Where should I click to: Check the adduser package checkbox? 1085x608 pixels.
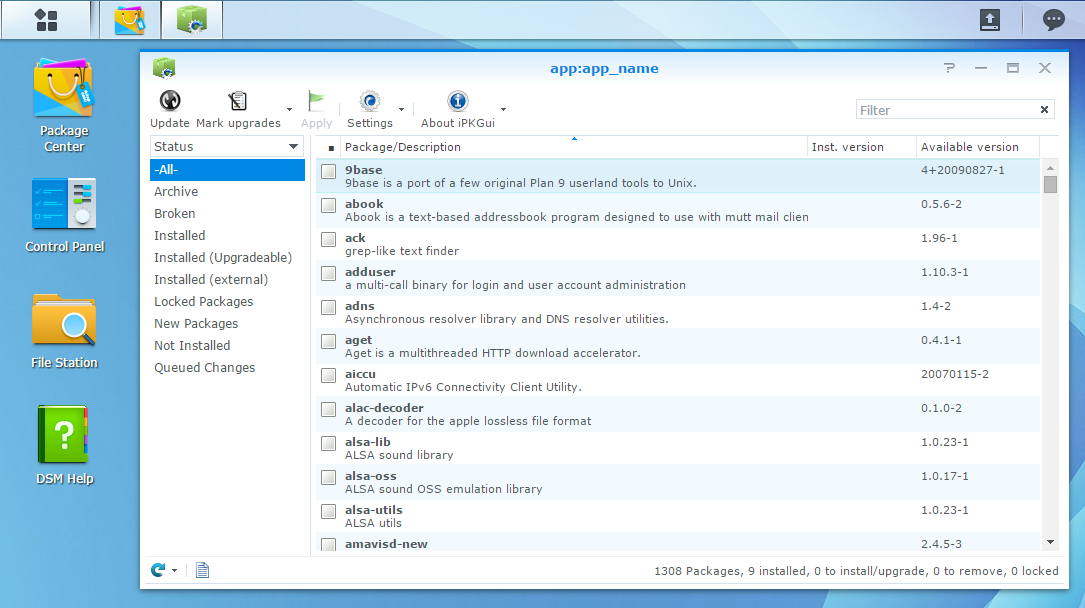coord(329,273)
